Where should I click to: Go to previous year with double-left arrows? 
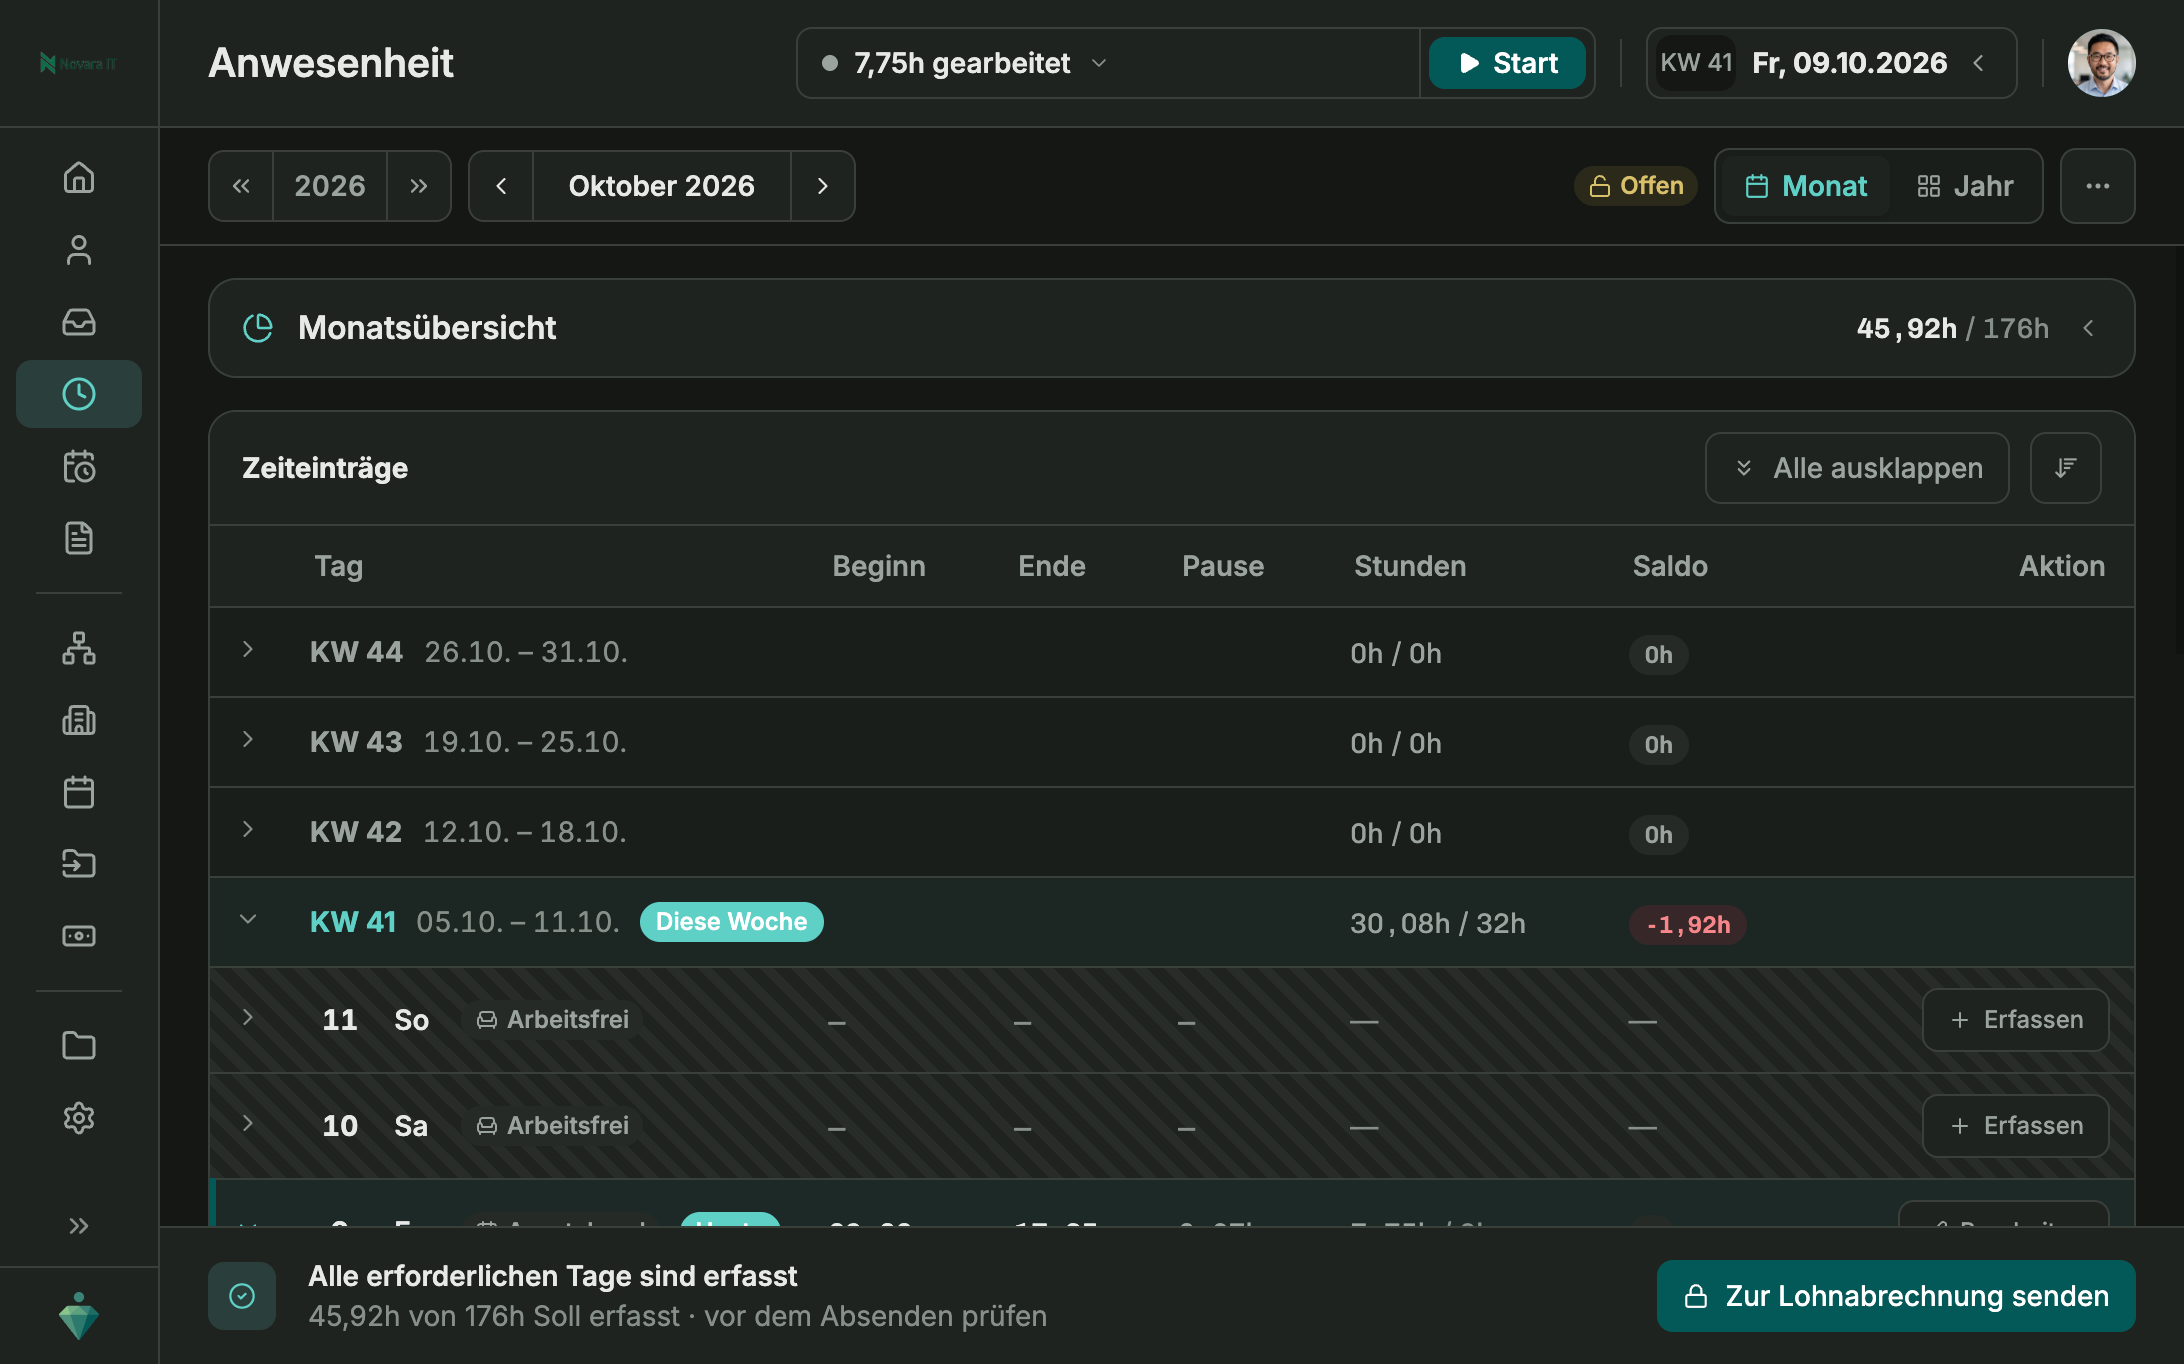[241, 186]
